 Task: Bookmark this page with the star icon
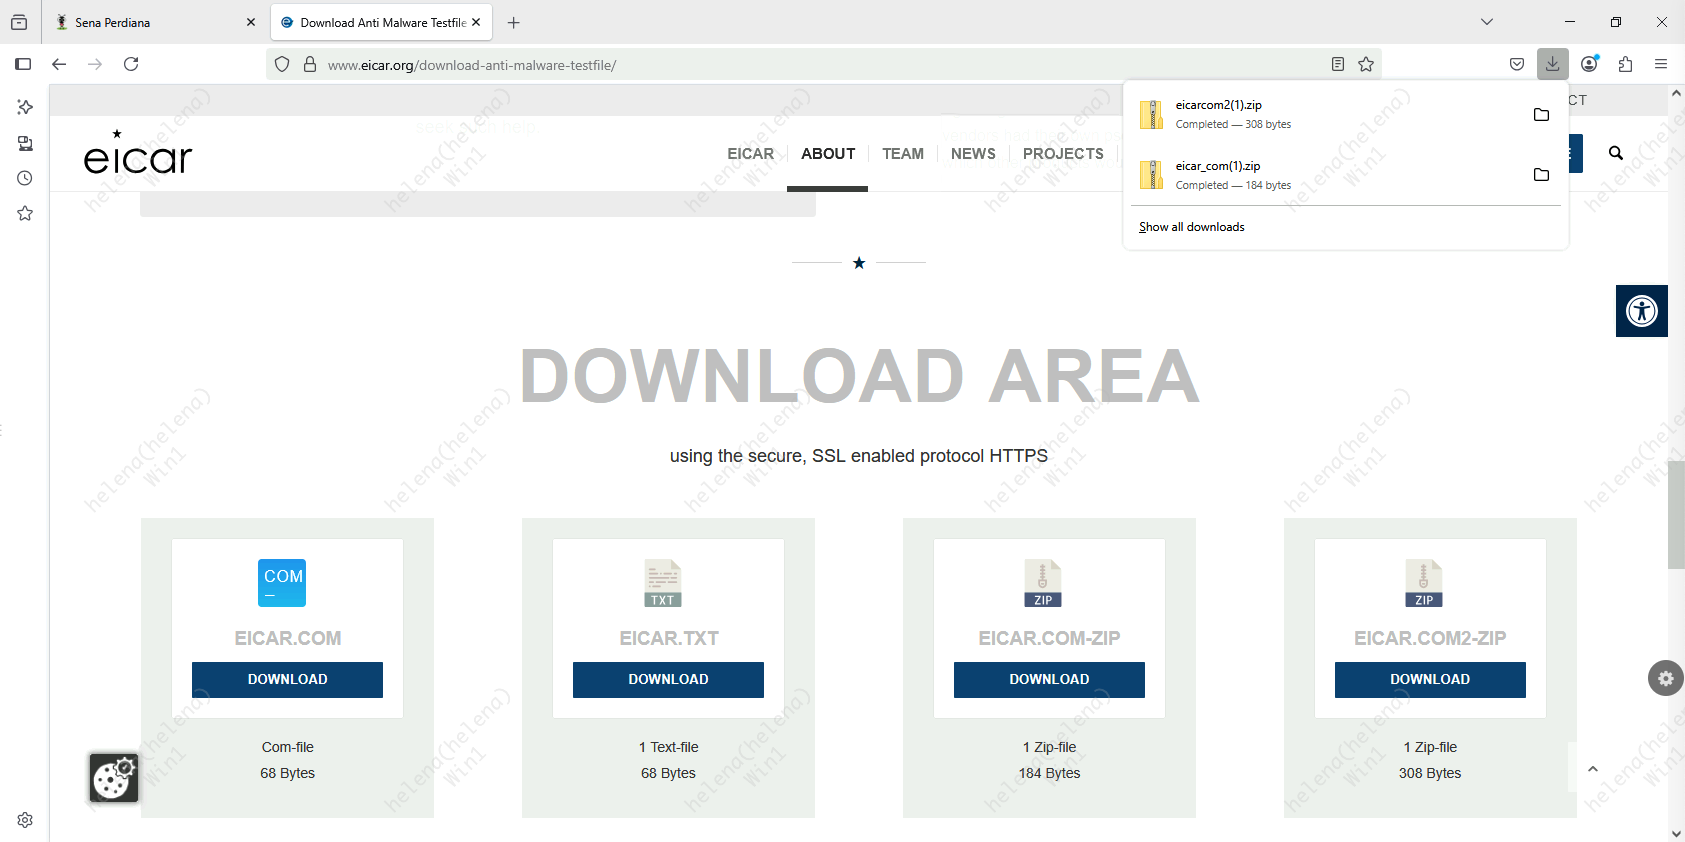1366,65
